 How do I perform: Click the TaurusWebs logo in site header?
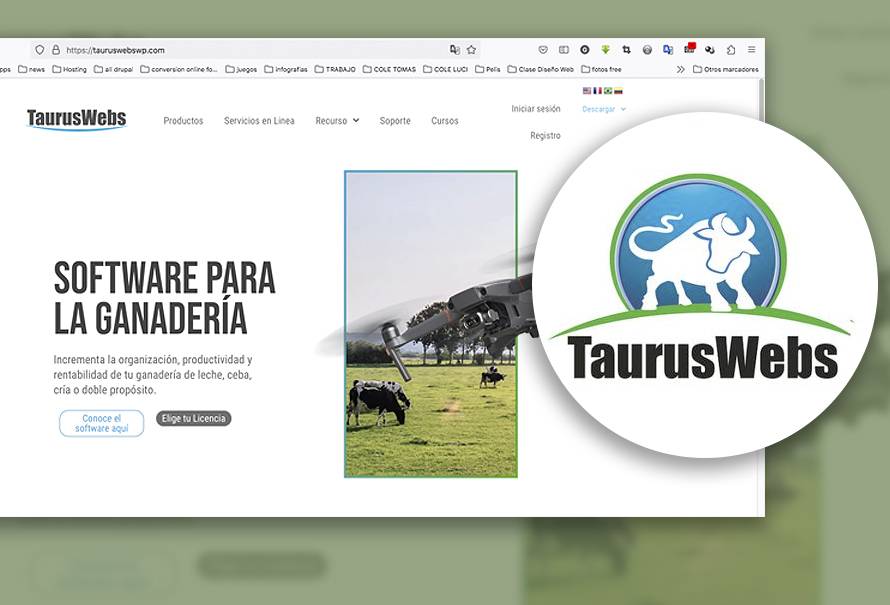76,119
